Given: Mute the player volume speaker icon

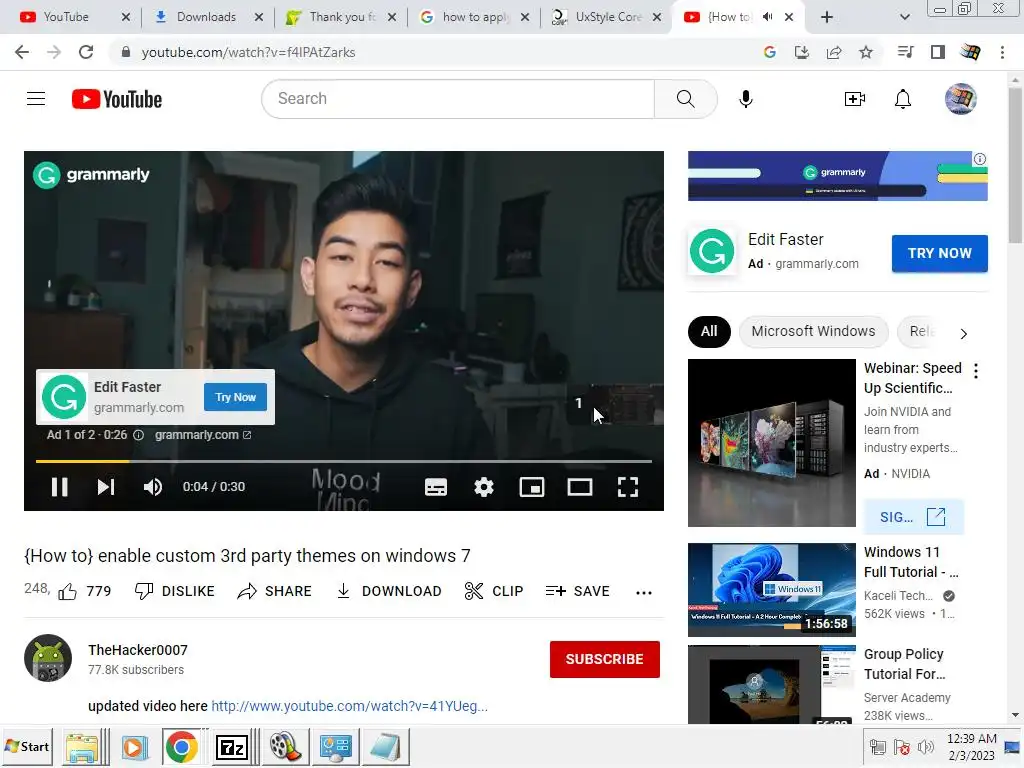Looking at the screenshot, I should pos(153,487).
